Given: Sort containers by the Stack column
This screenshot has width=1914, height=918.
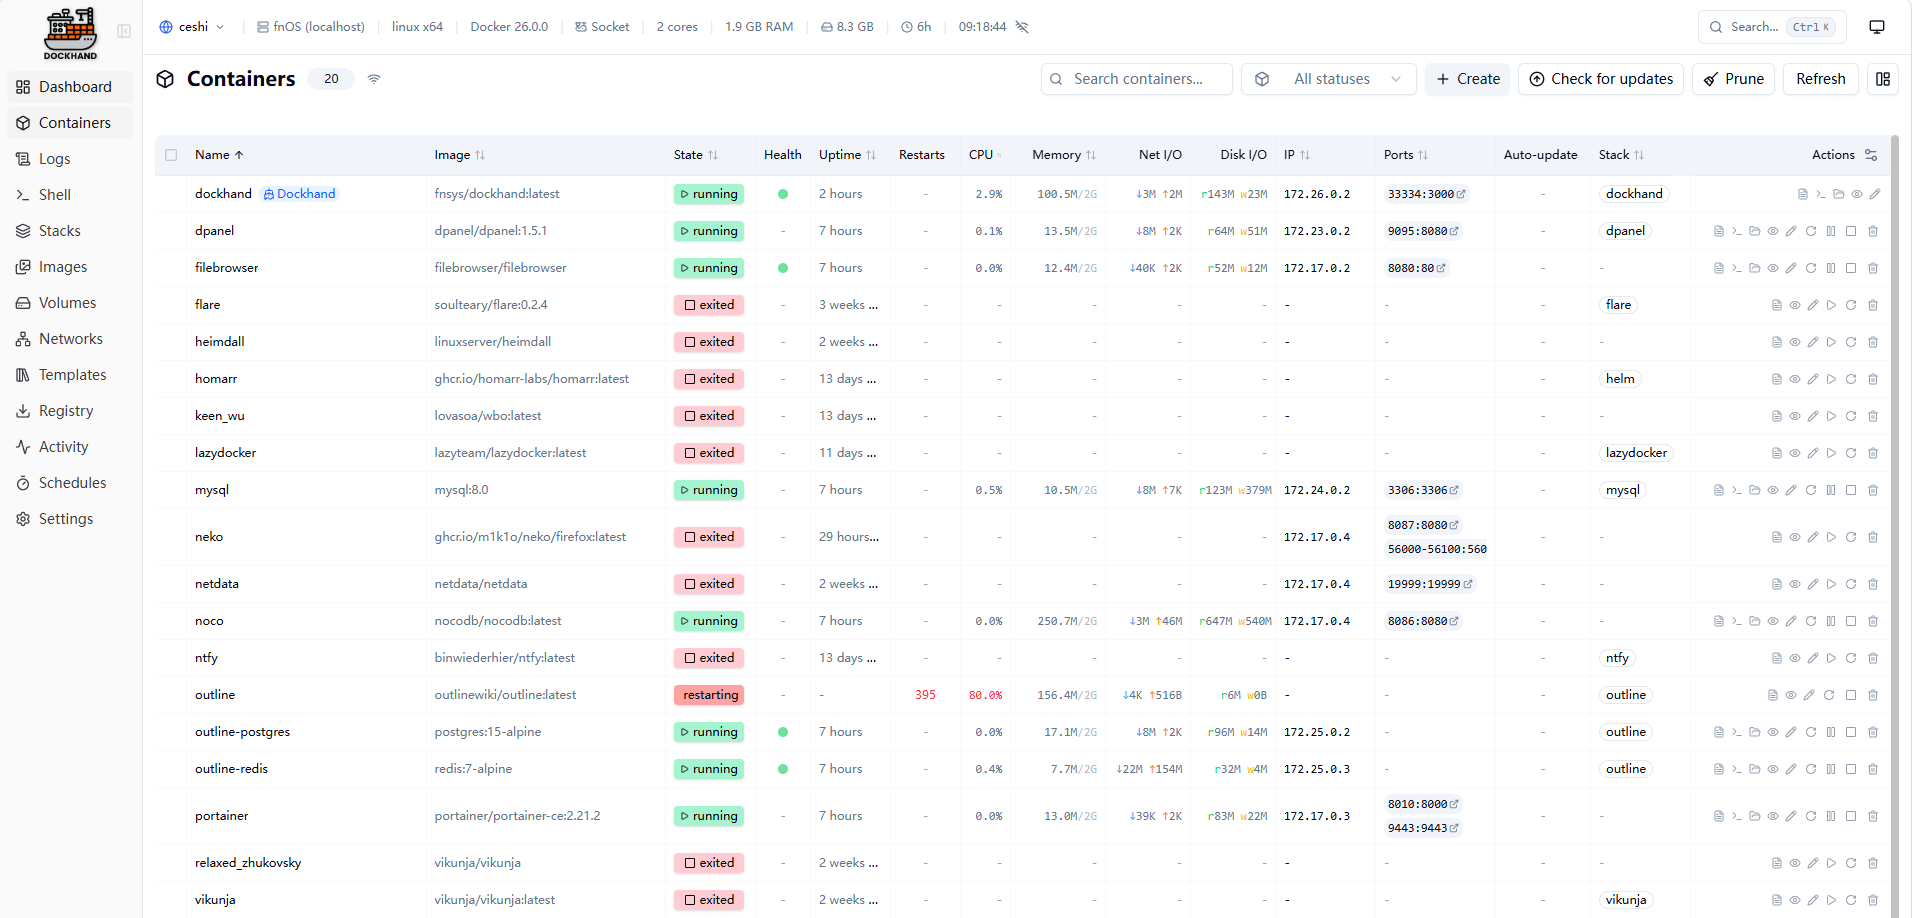Looking at the screenshot, I should tap(1621, 155).
